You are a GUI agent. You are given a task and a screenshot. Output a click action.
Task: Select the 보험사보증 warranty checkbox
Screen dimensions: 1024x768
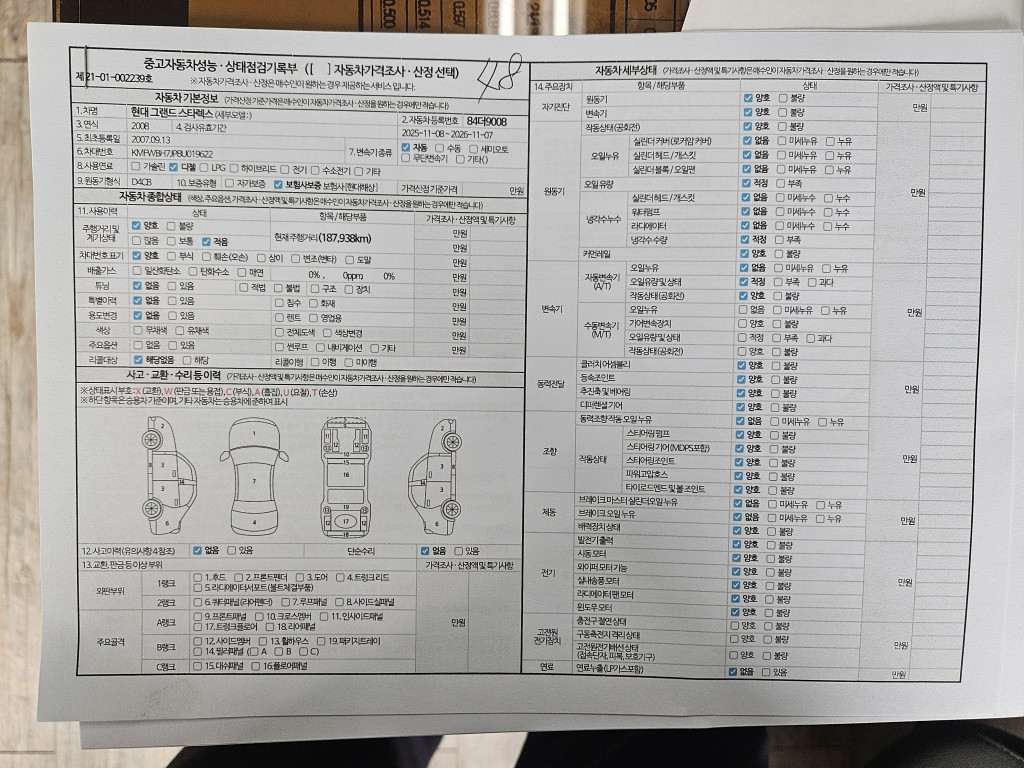click(279, 184)
